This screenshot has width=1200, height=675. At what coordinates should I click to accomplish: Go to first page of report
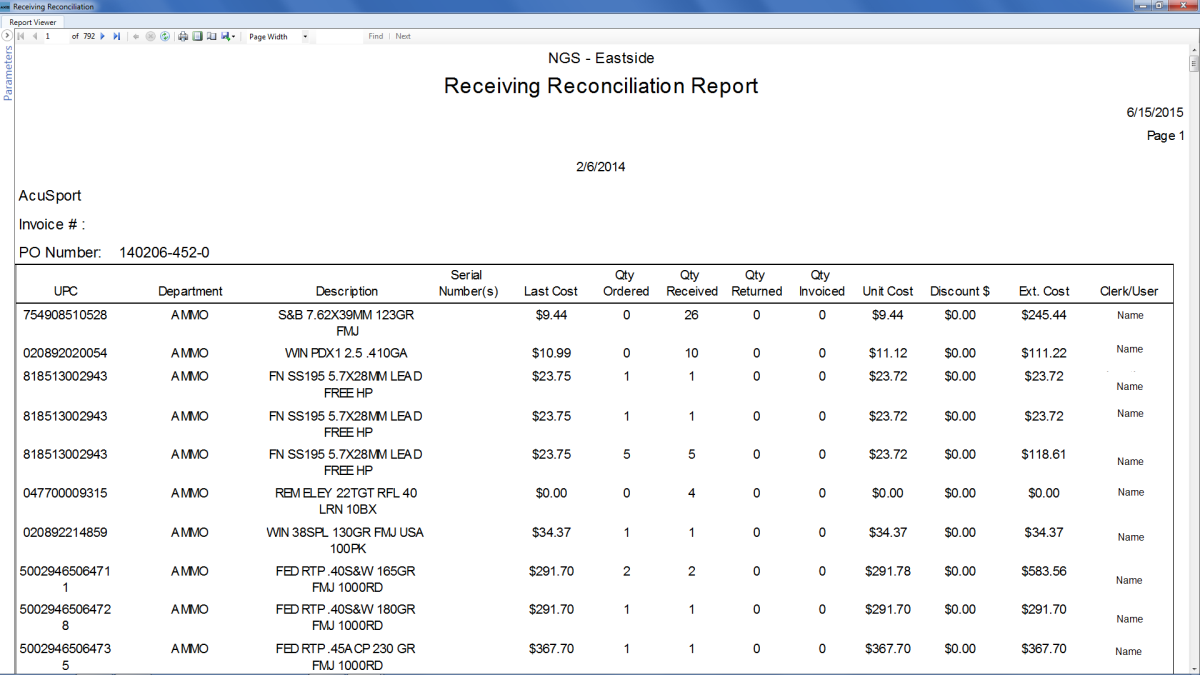click(x=21, y=36)
